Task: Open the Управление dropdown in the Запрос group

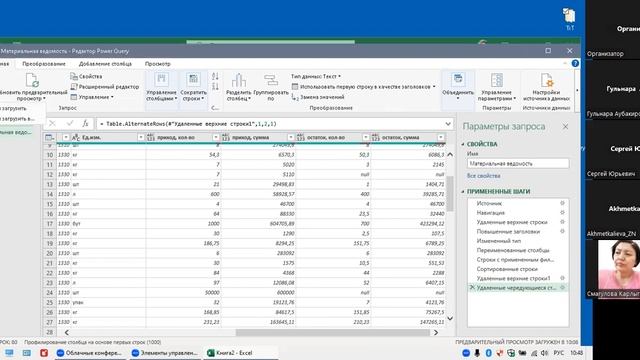Action: click(92, 97)
